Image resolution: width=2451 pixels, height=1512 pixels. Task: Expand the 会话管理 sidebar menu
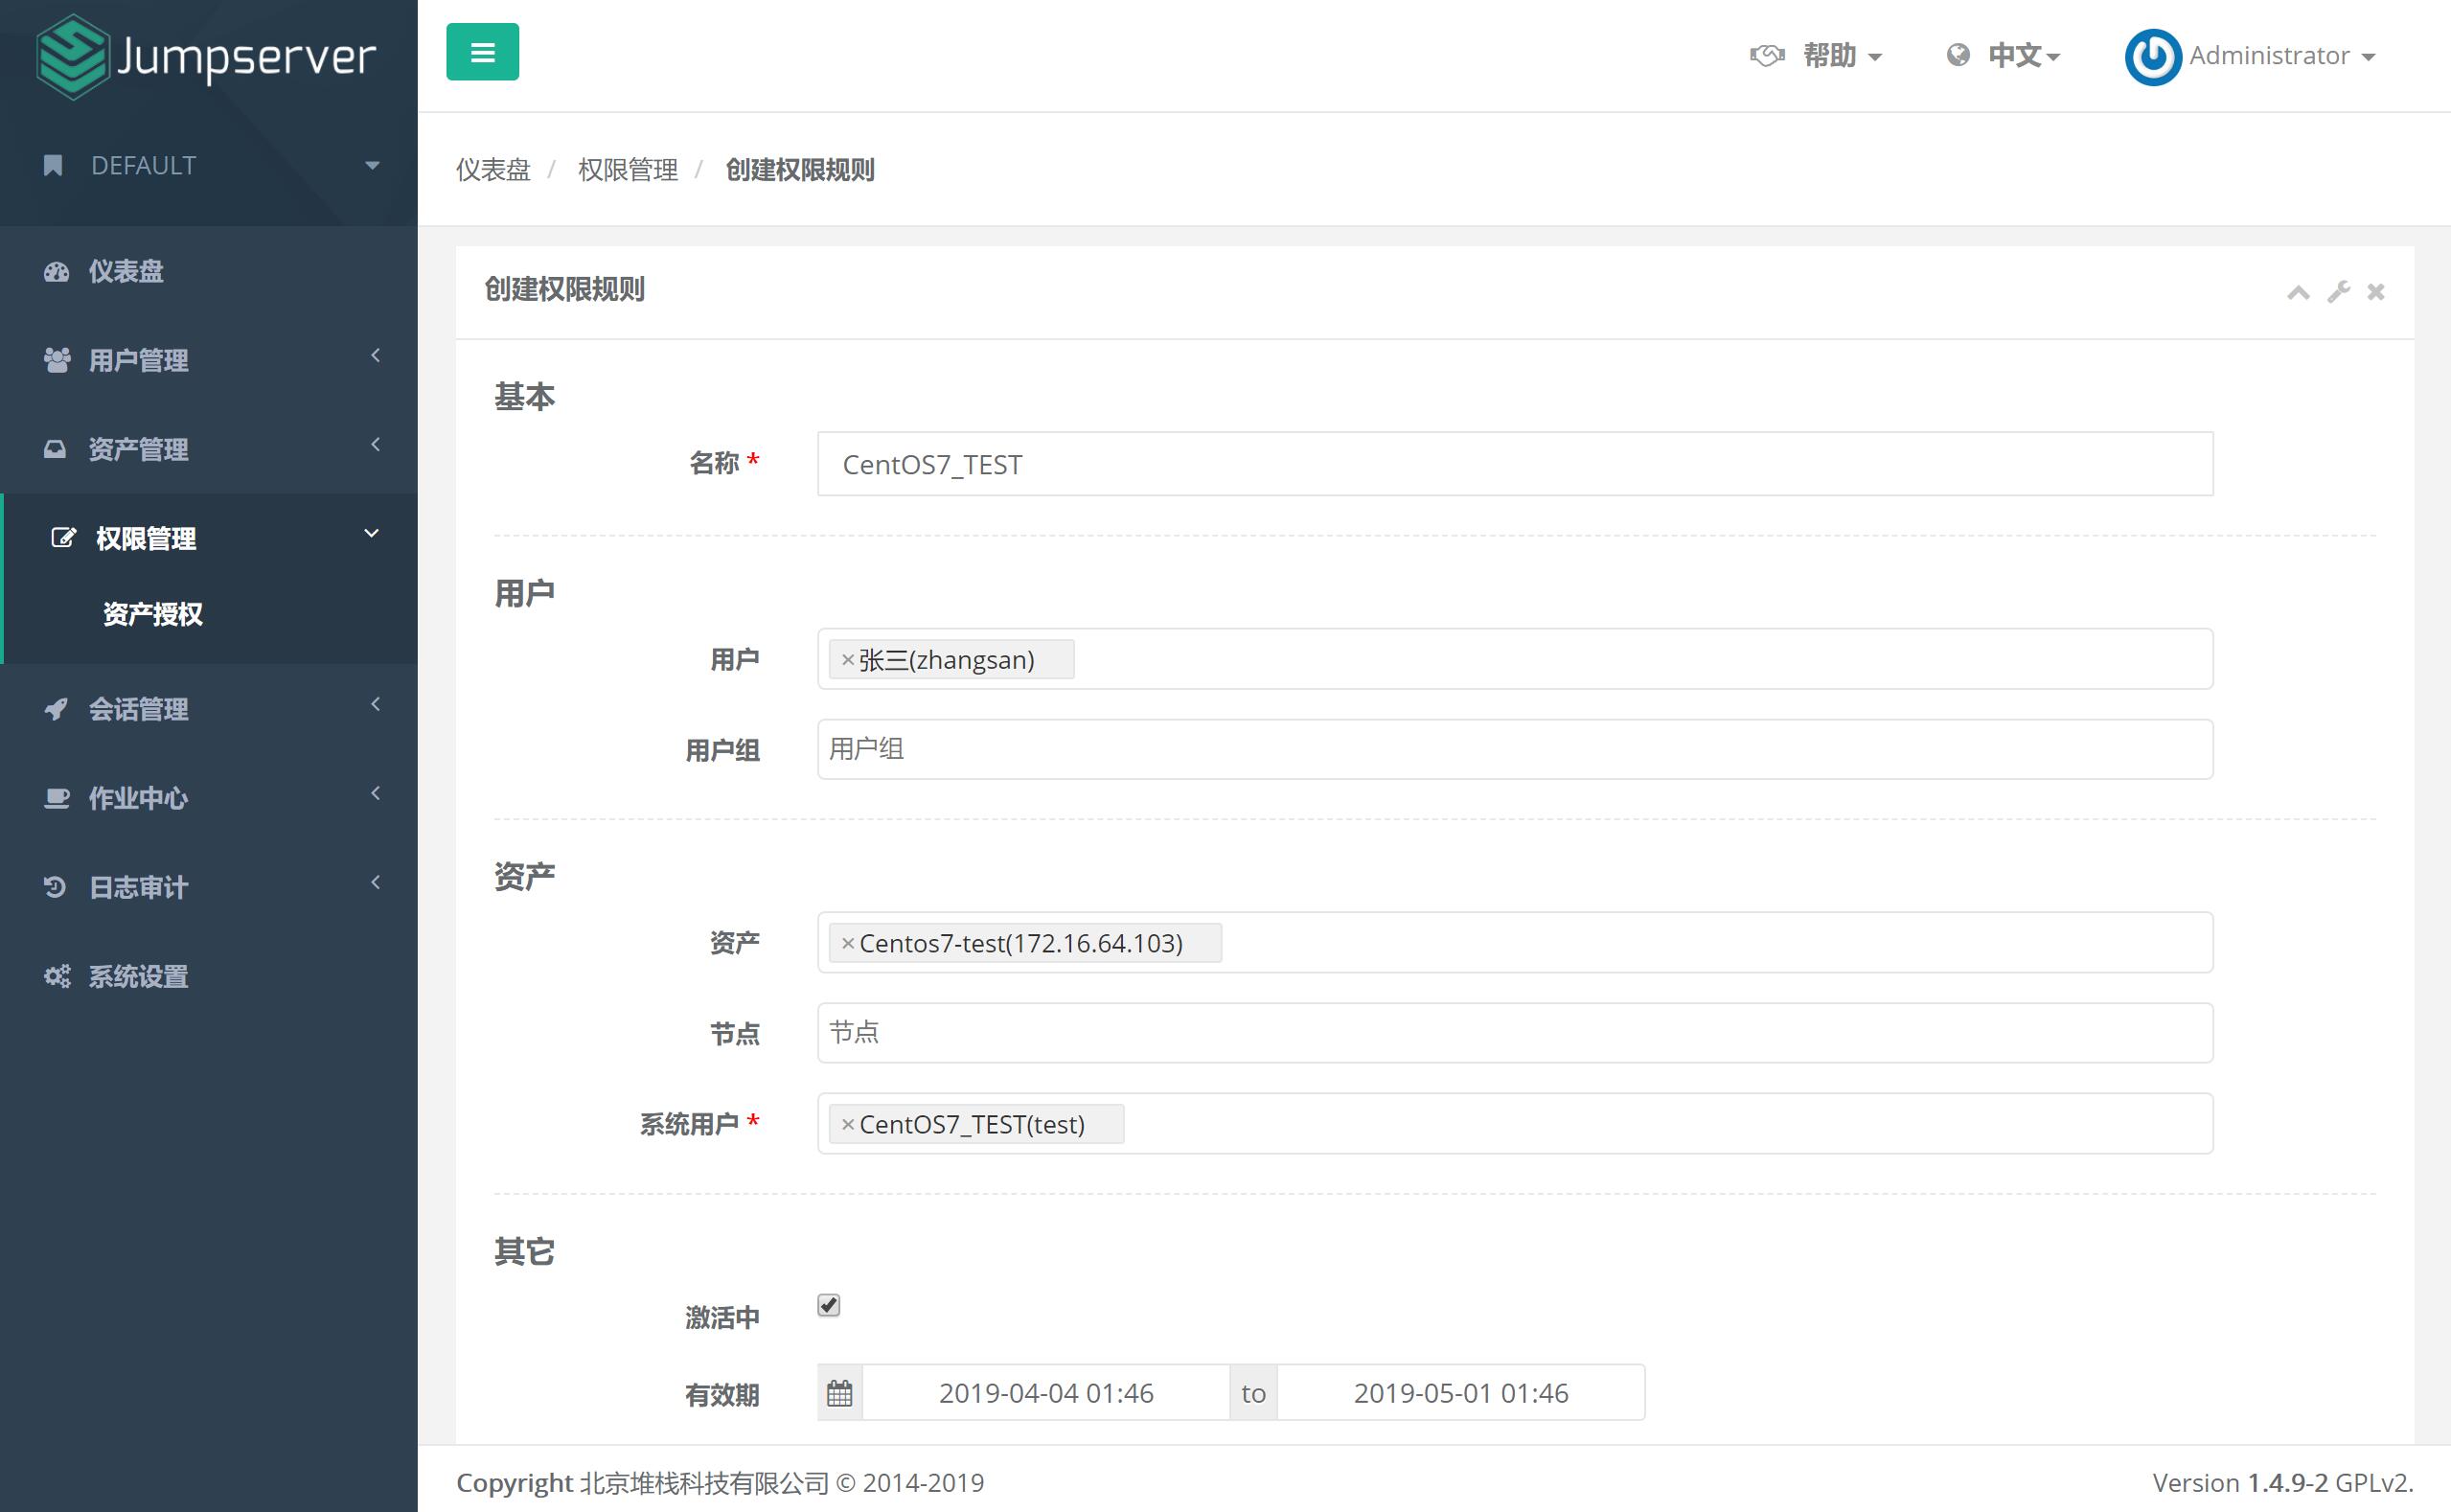tap(208, 709)
